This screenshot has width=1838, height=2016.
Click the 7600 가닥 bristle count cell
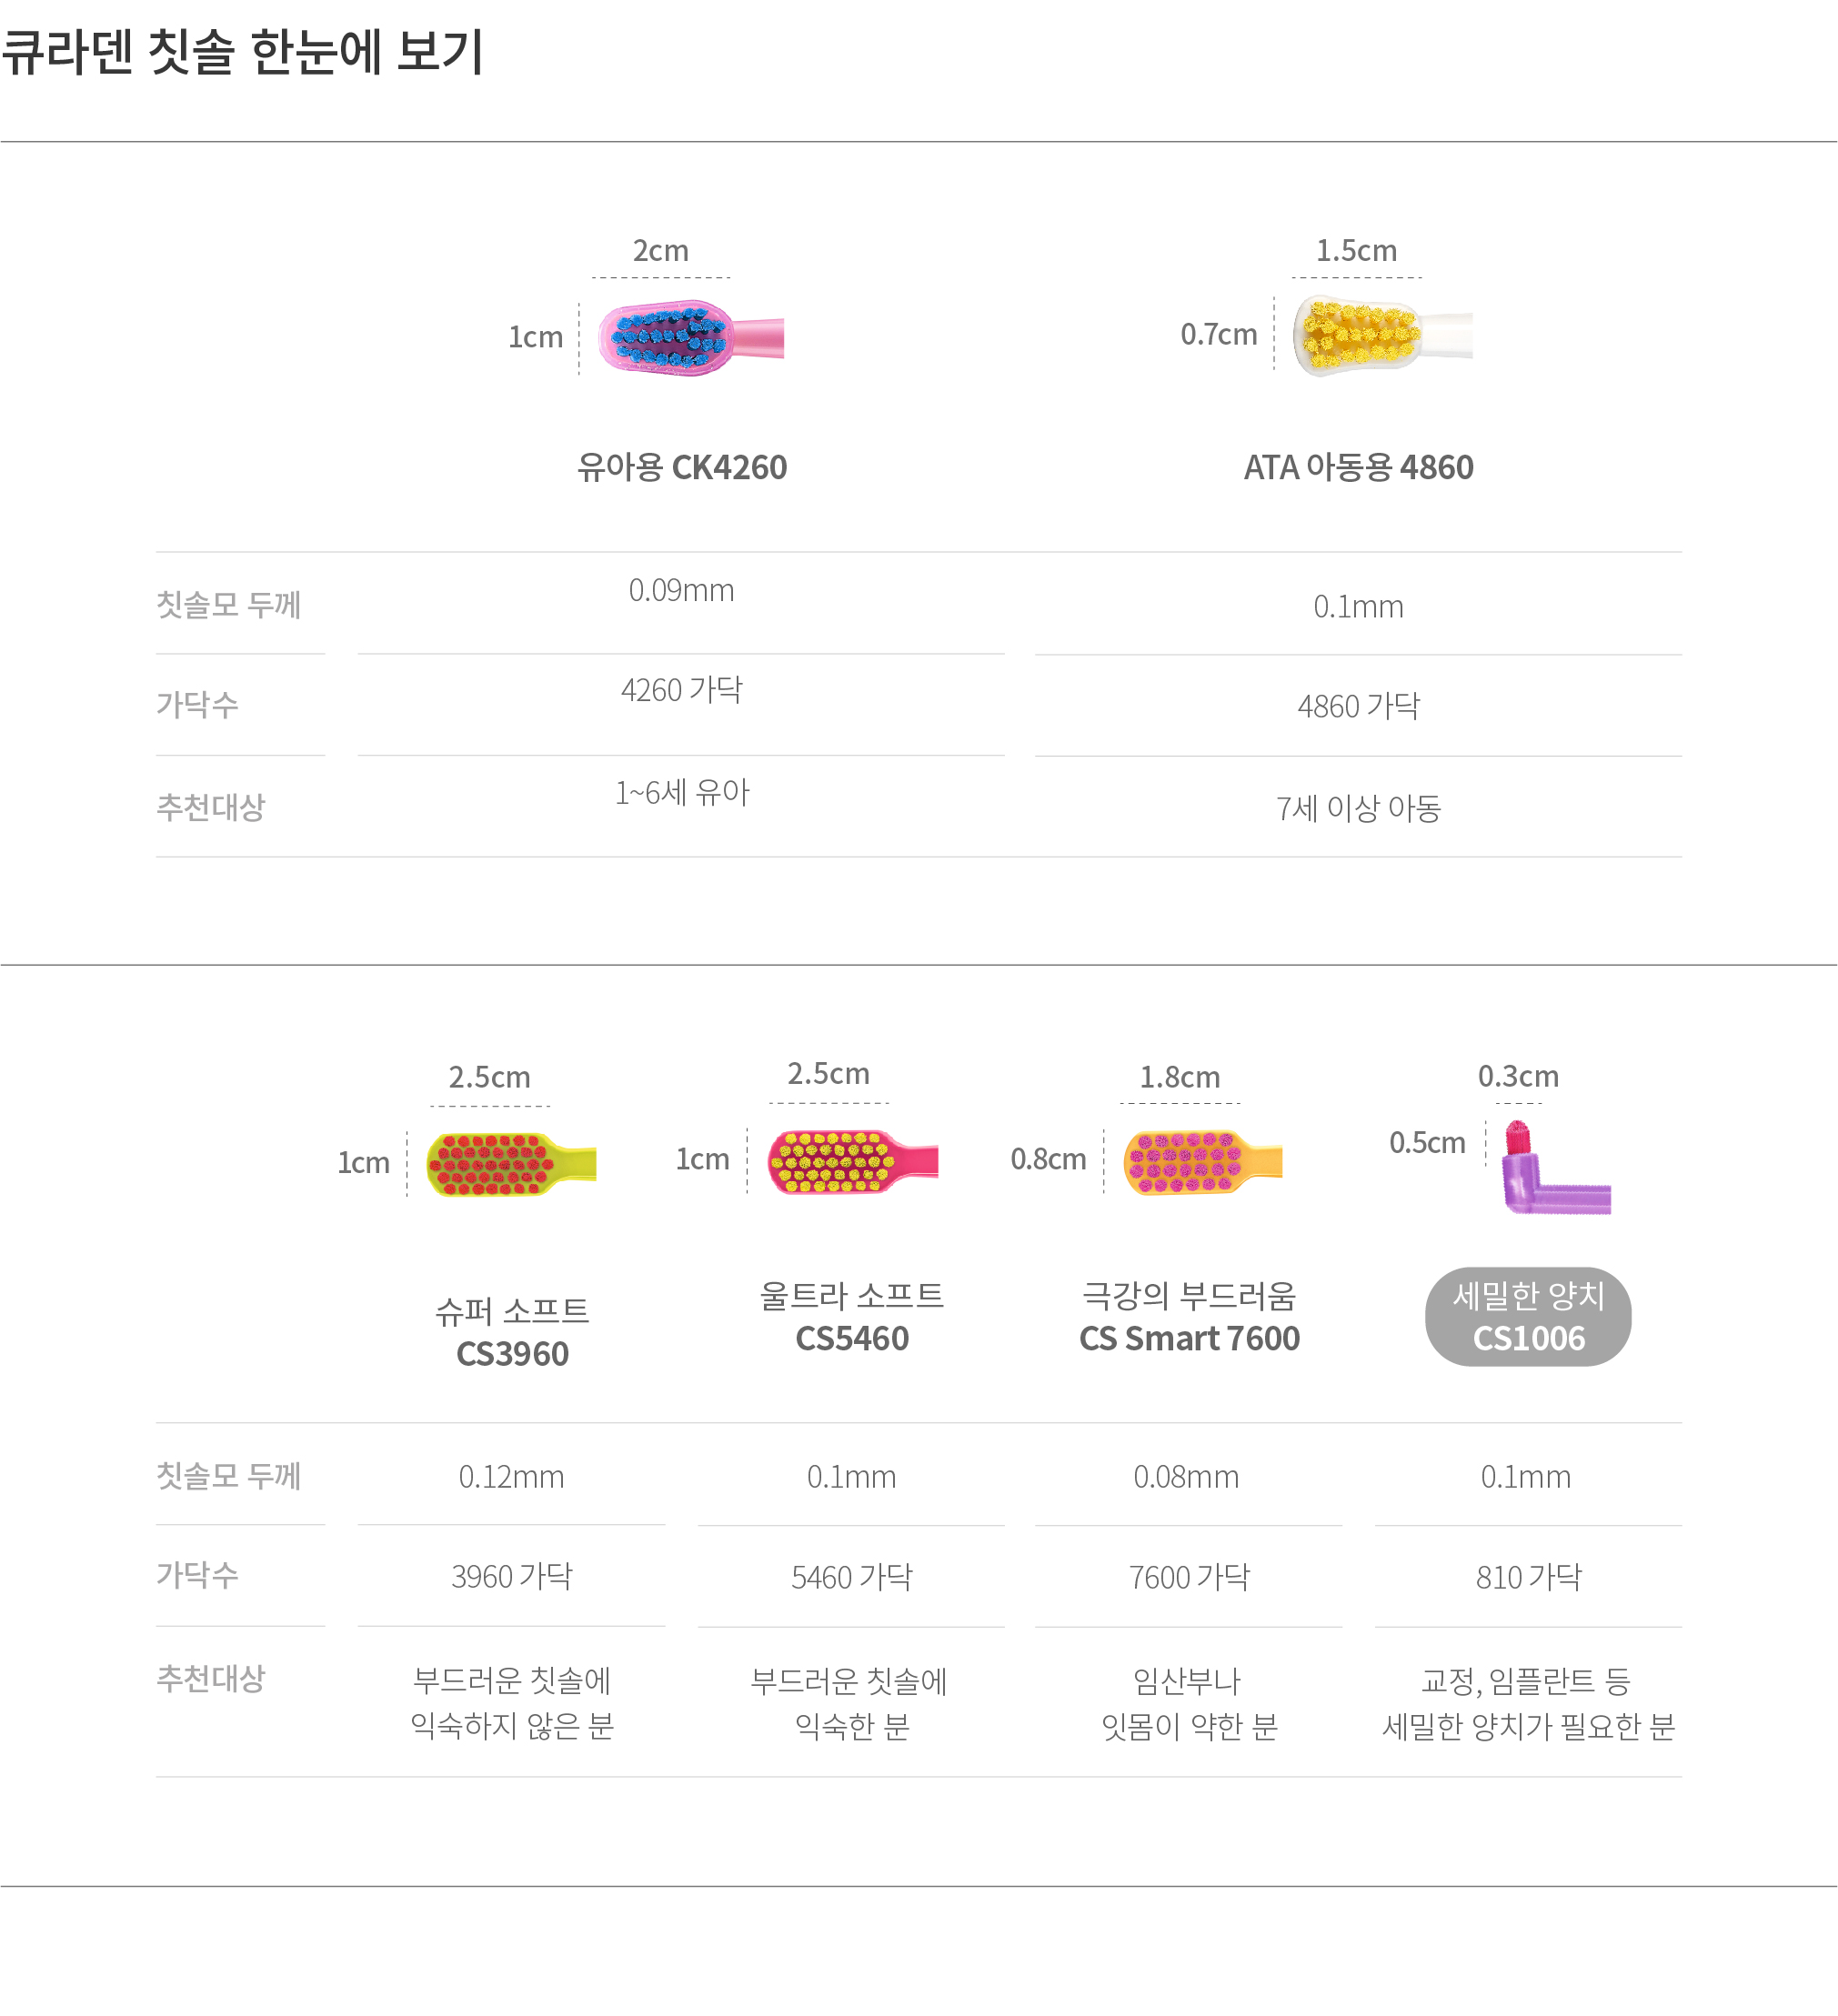[x=1189, y=1577]
